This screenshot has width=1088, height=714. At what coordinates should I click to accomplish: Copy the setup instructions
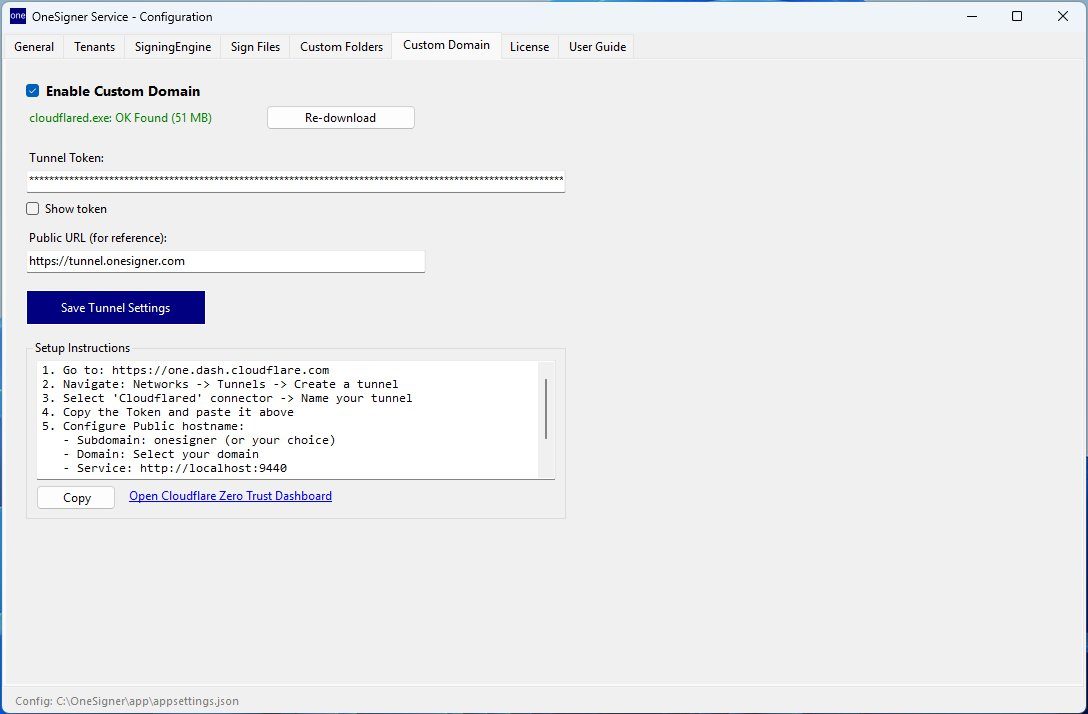click(x=76, y=498)
